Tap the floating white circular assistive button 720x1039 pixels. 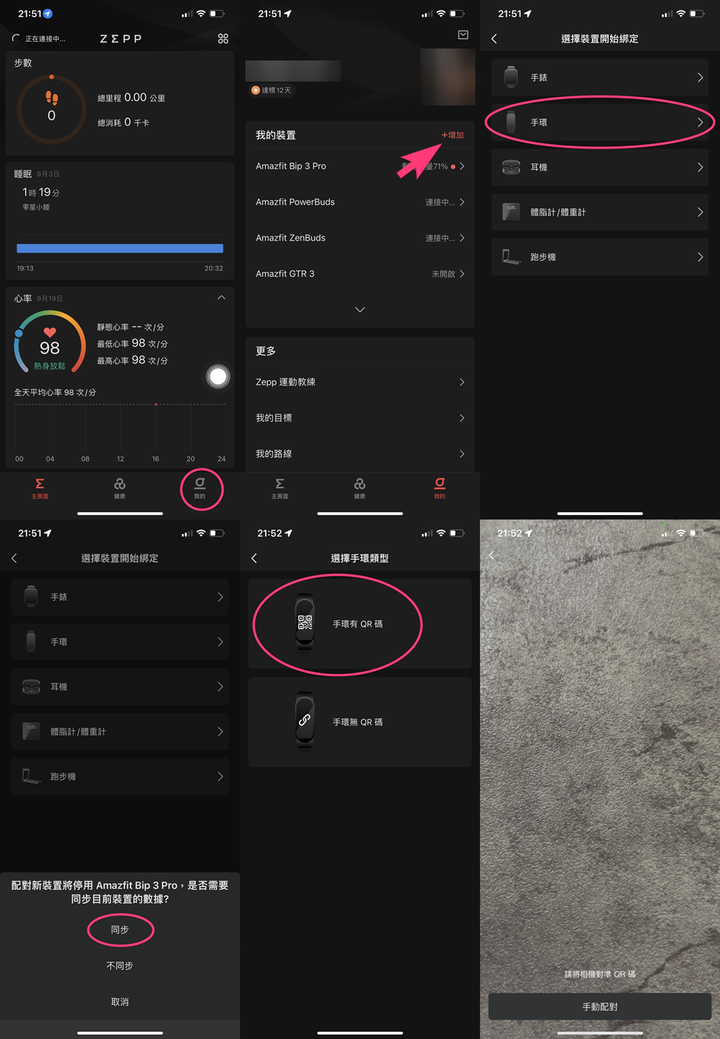[218, 376]
